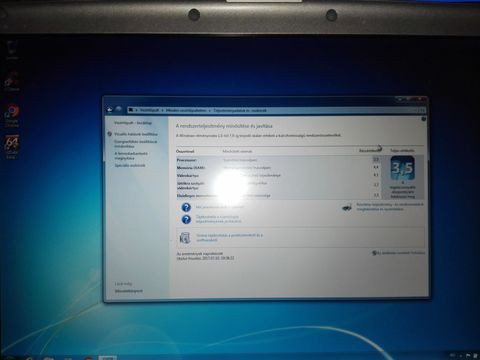Open the online info link beside software icon
This screenshot has width=480, height=360.
[229, 237]
